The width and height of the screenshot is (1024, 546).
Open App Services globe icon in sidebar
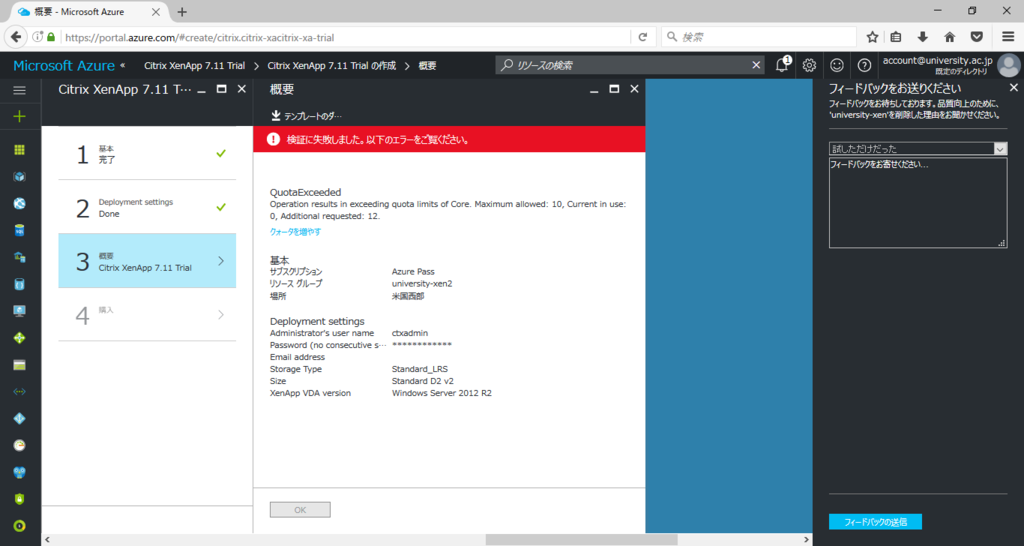click(20, 203)
